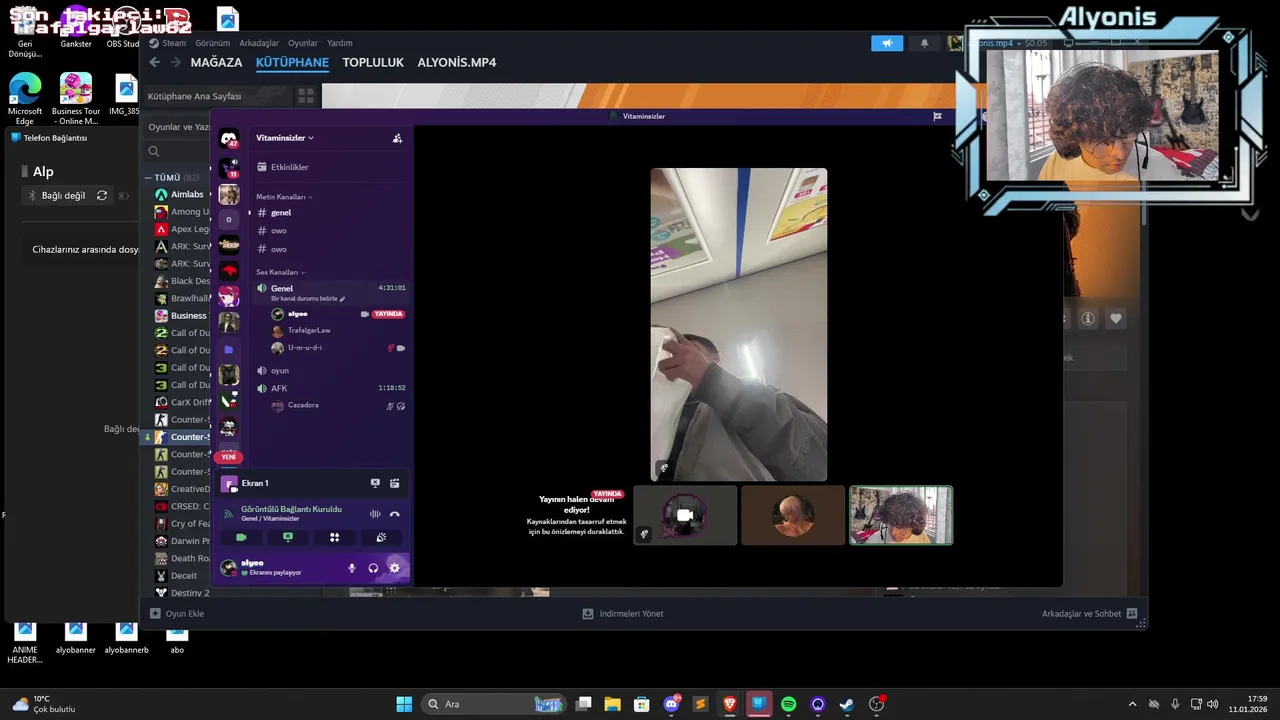Open Arkadaşlar menu in Steam
The width and height of the screenshot is (1280, 720).
(x=259, y=43)
